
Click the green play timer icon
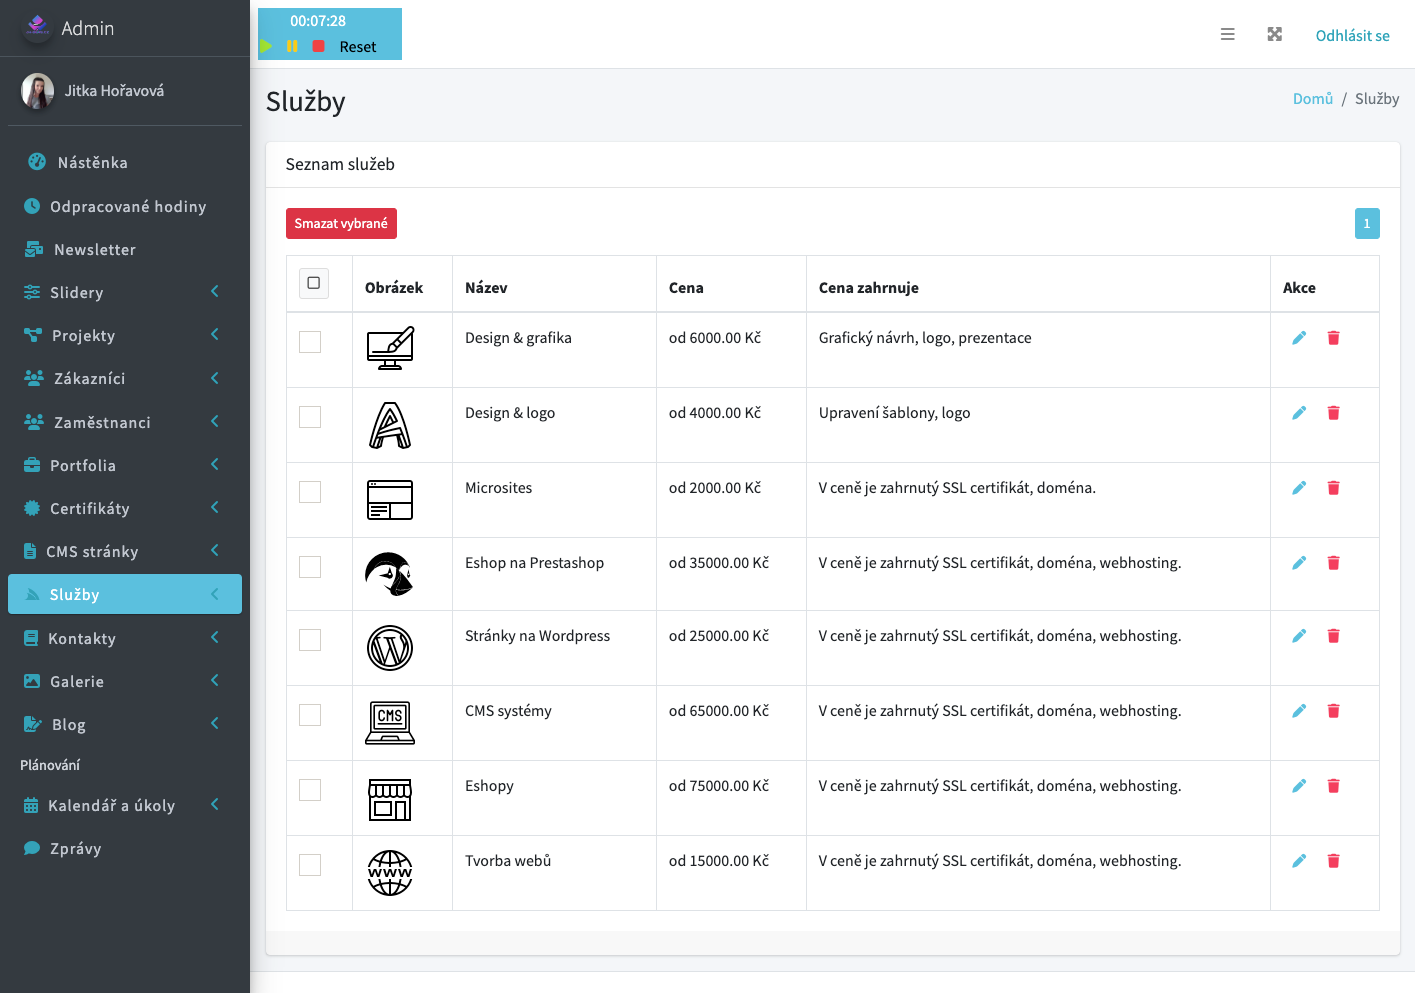click(266, 46)
